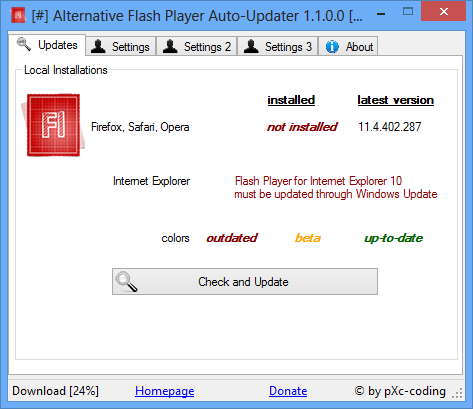The image size is (473, 409).
Task: Open the Homepage link
Action: 165,391
